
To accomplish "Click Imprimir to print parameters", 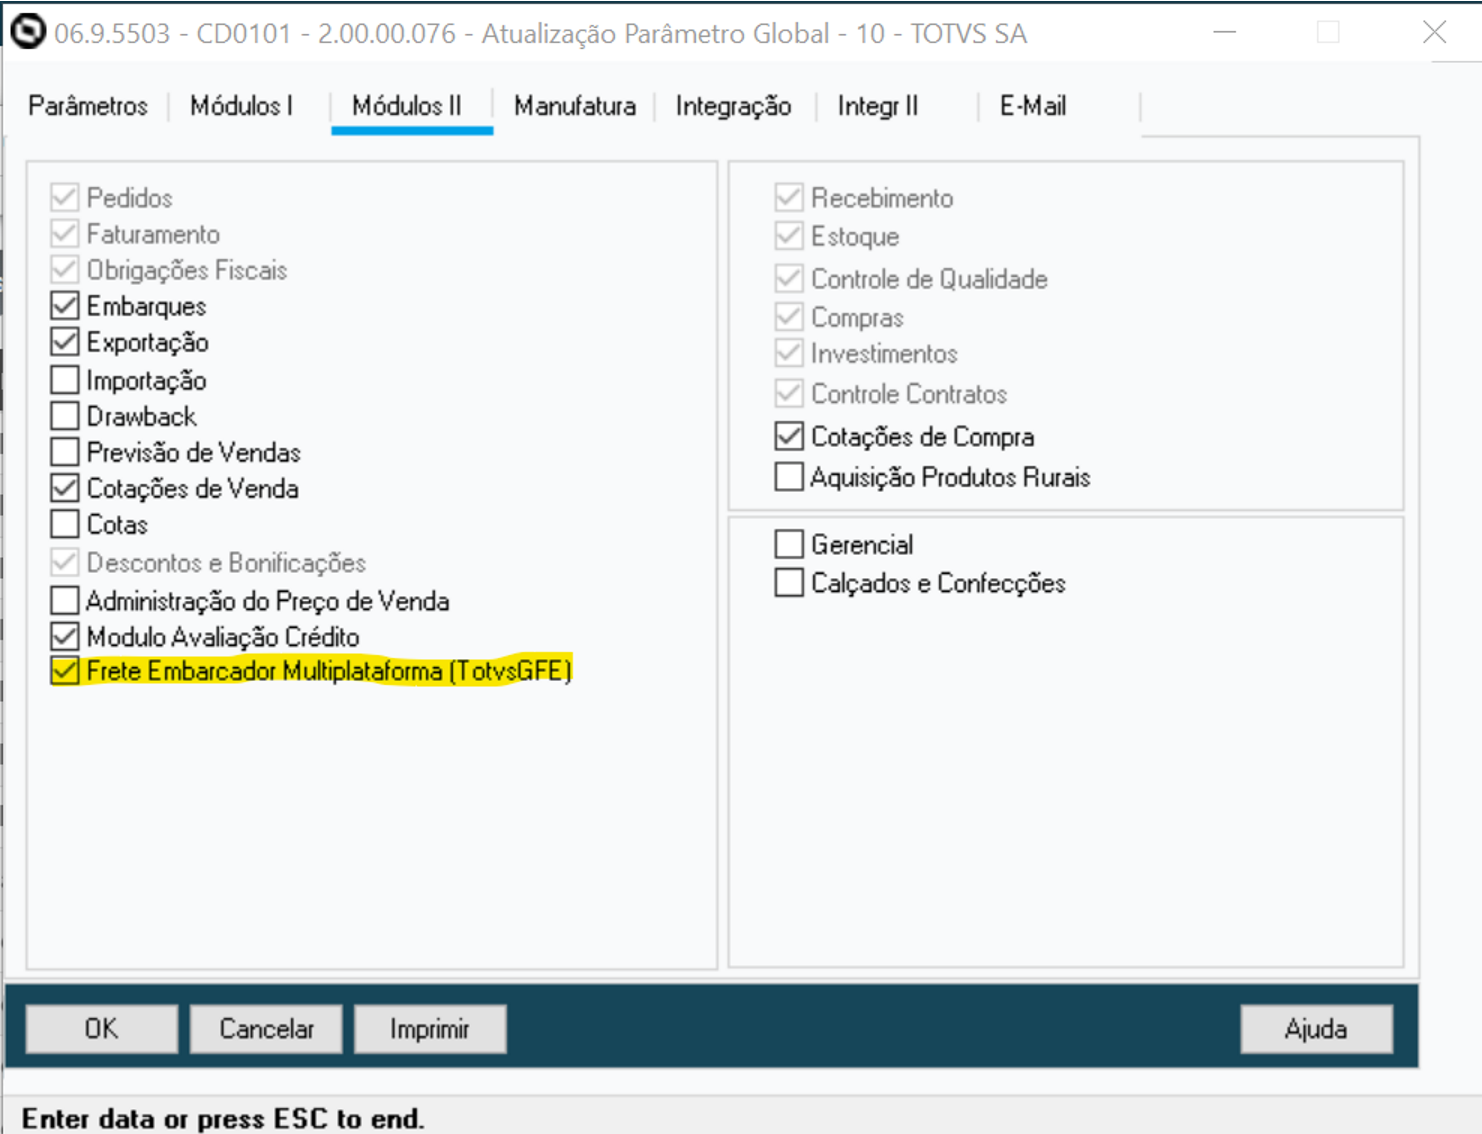I will [430, 1029].
